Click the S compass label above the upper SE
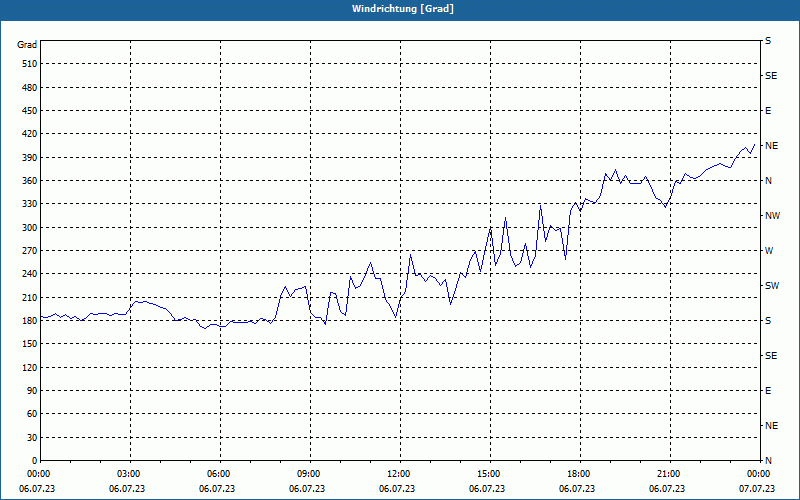This screenshot has width=800, height=500. 768,41
